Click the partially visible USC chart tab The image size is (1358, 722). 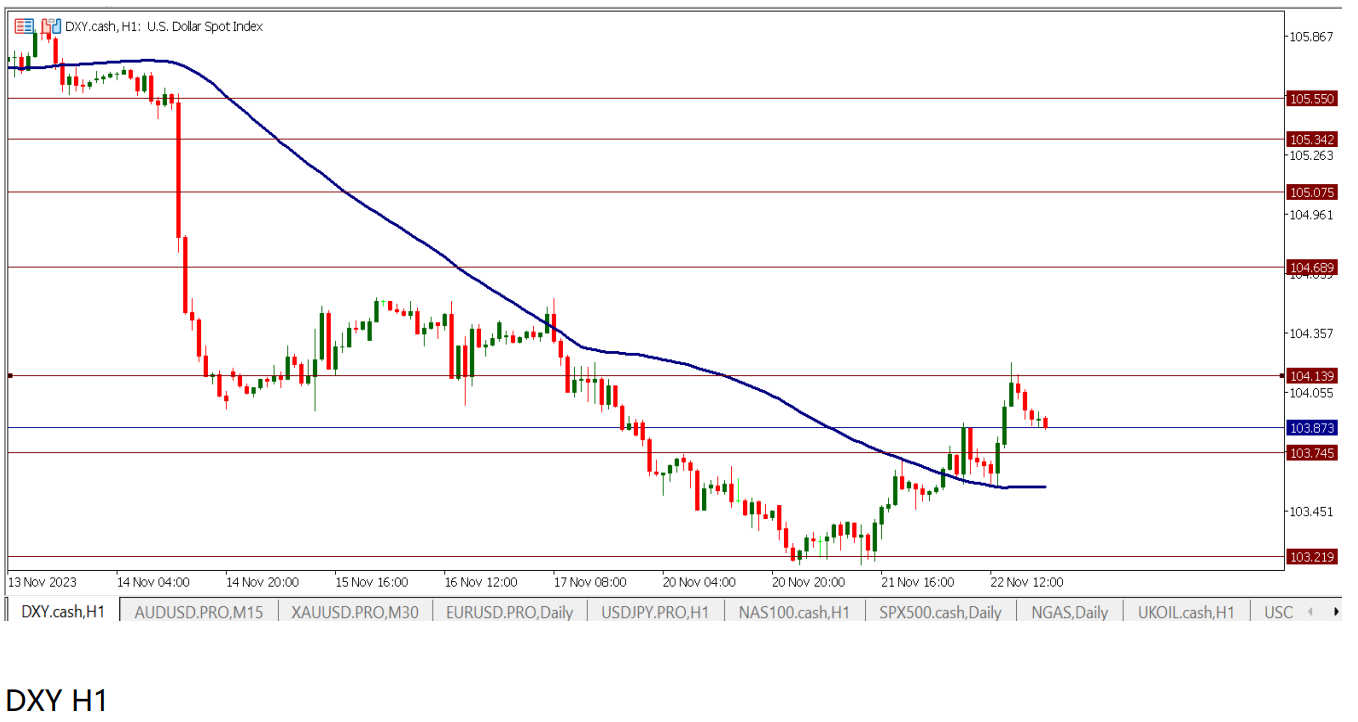pyautogui.click(x=1278, y=612)
